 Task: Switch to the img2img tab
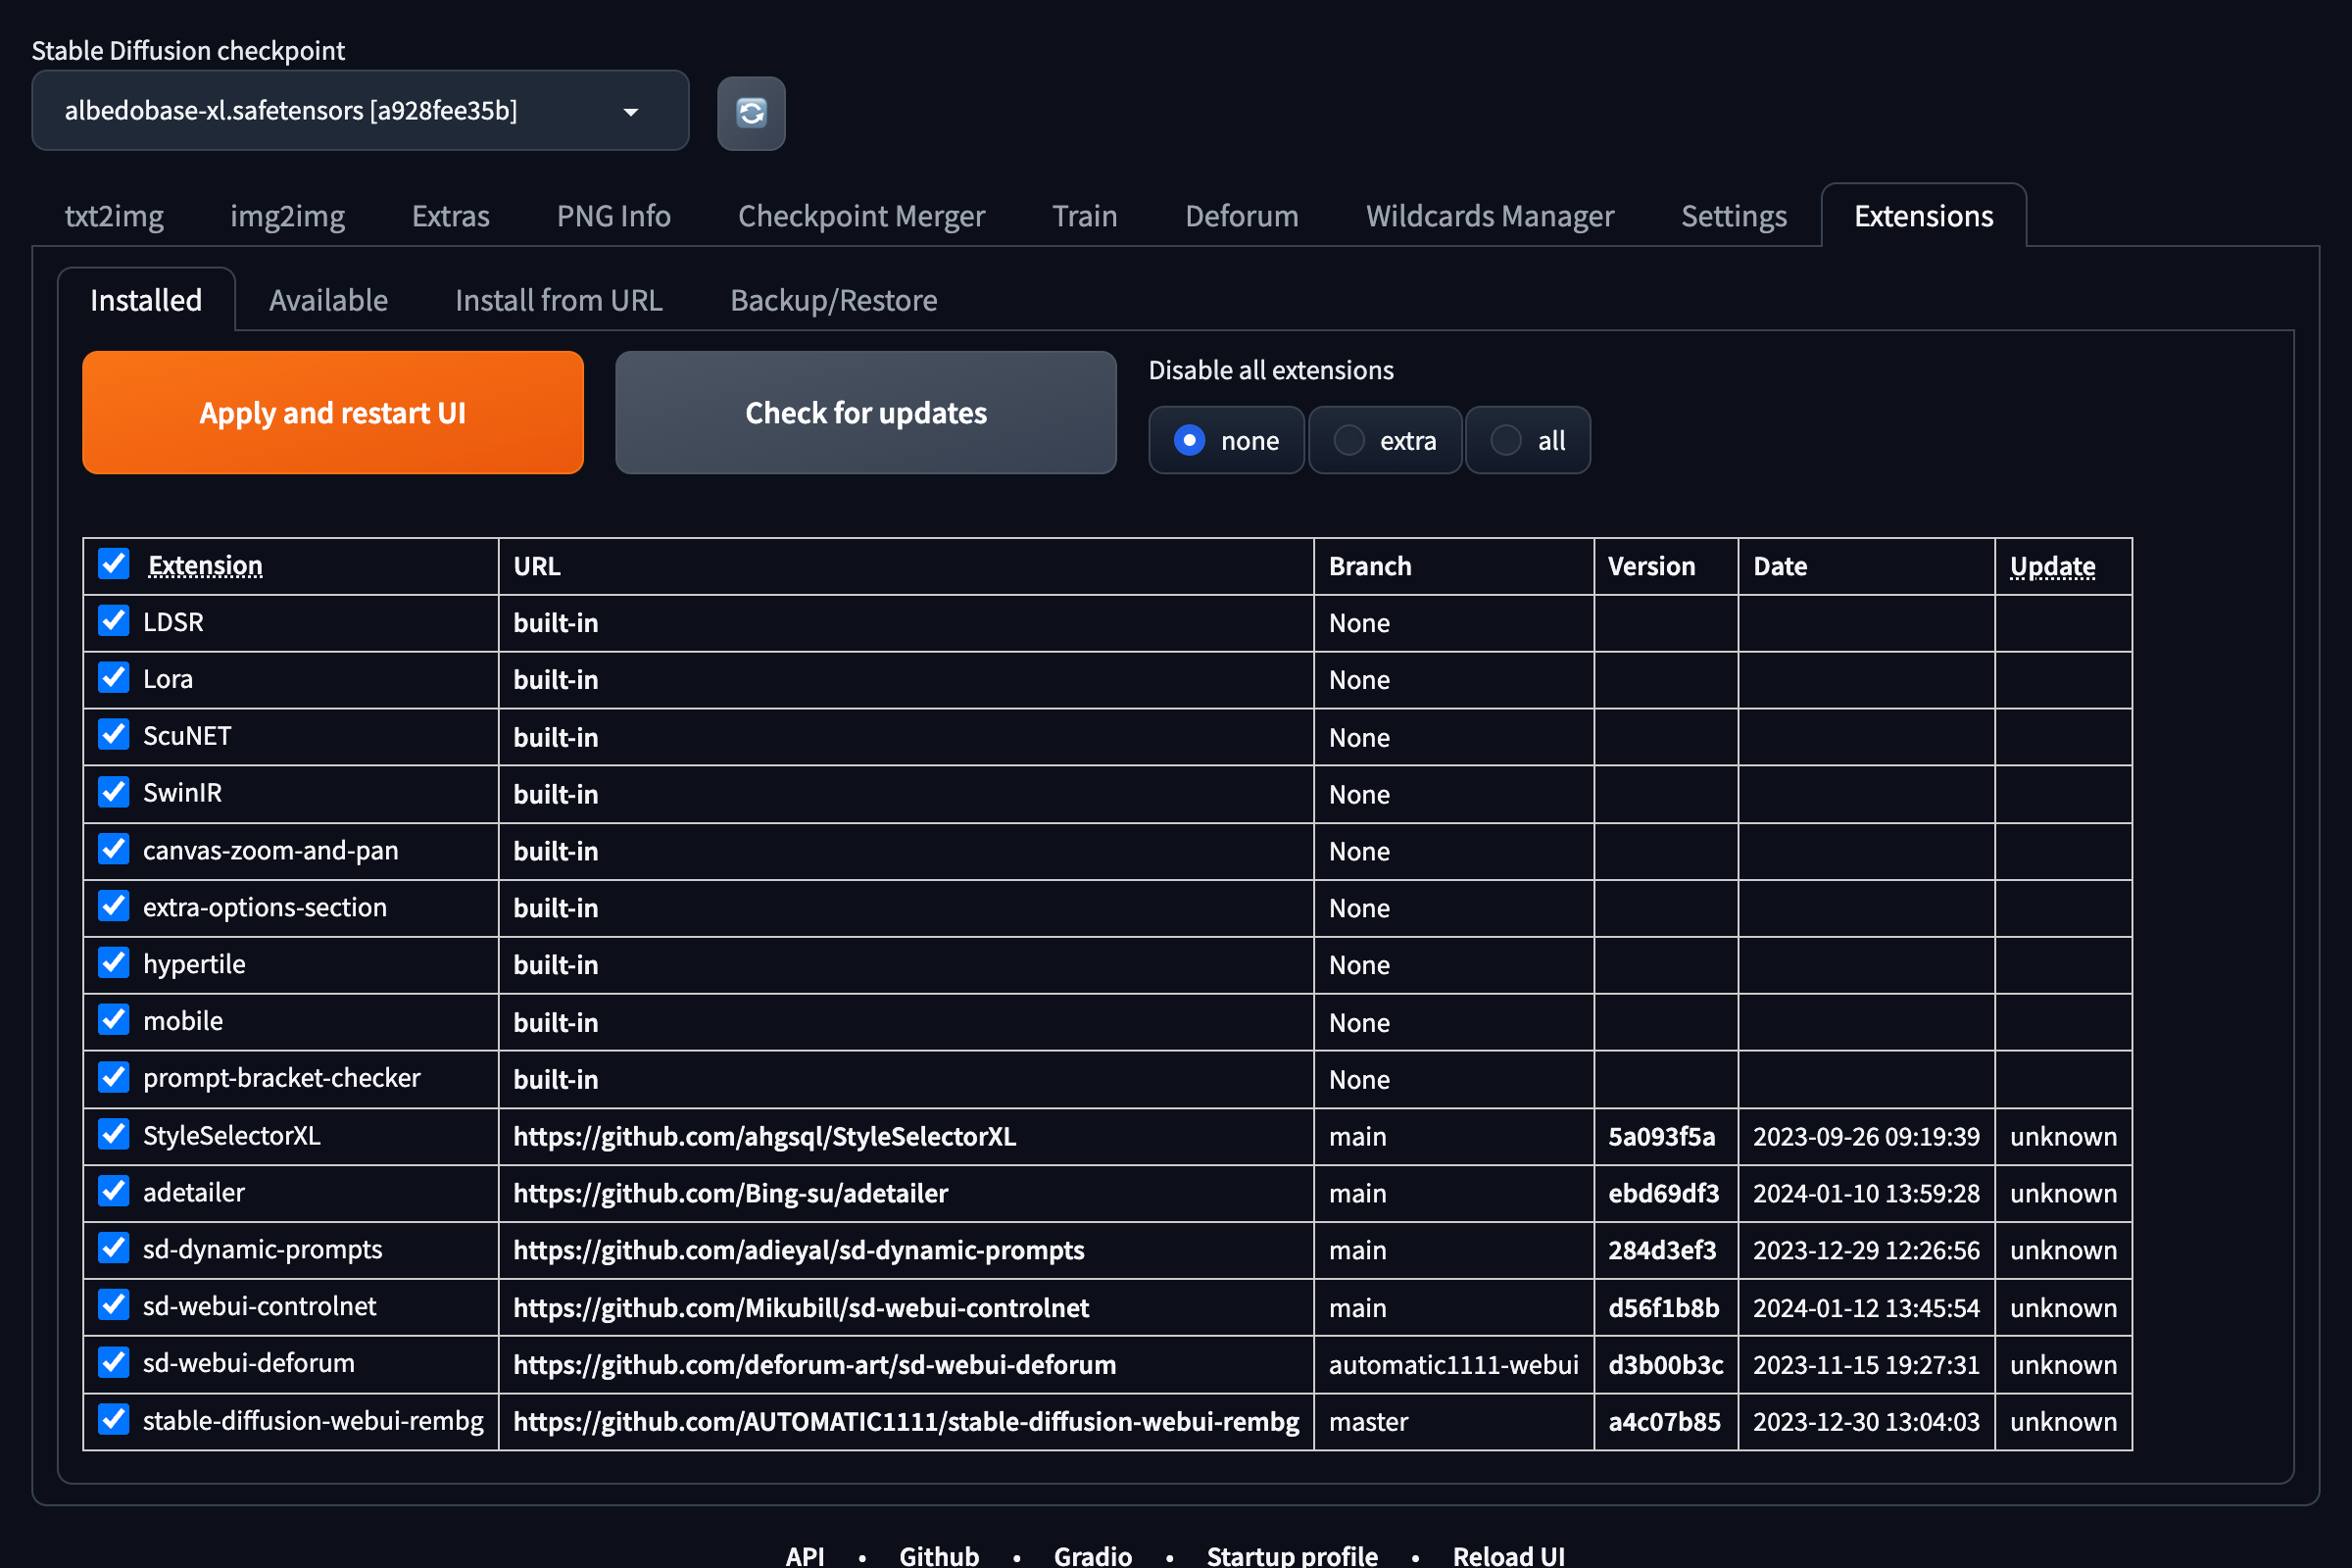point(287,215)
